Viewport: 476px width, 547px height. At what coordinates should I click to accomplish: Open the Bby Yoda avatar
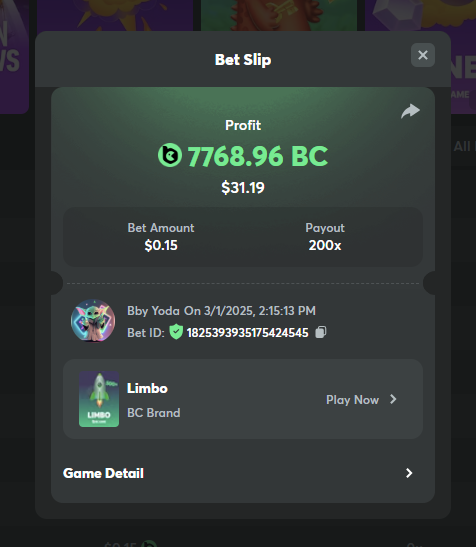[x=93, y=321]
